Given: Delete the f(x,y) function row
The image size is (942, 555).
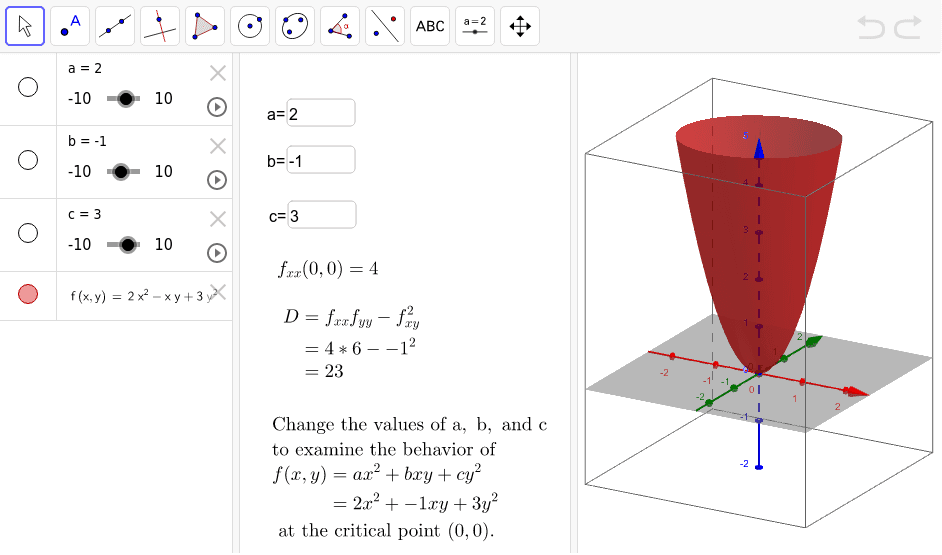Looking at the screenshot, I should point(219,292).
